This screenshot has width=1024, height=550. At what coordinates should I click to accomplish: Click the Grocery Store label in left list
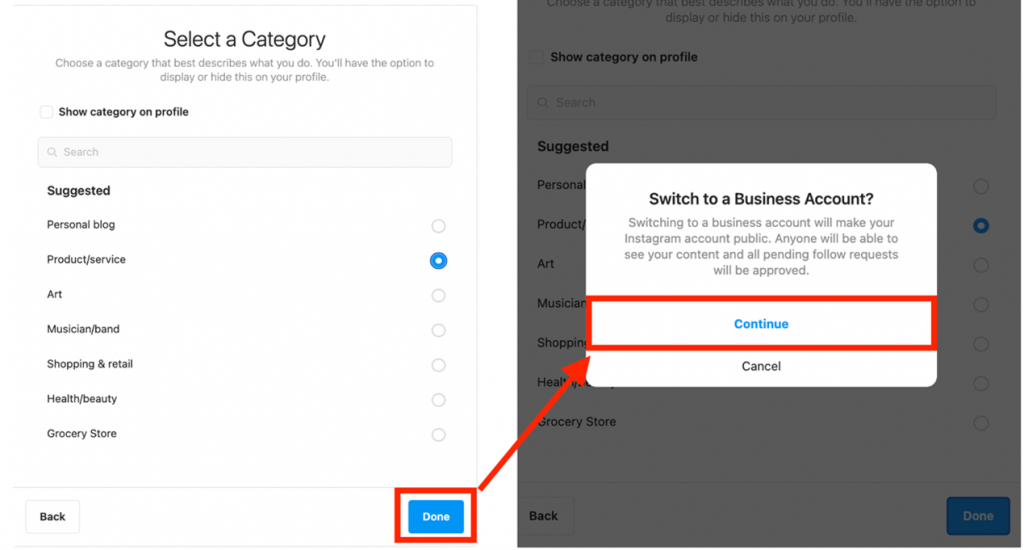(82, 434)
